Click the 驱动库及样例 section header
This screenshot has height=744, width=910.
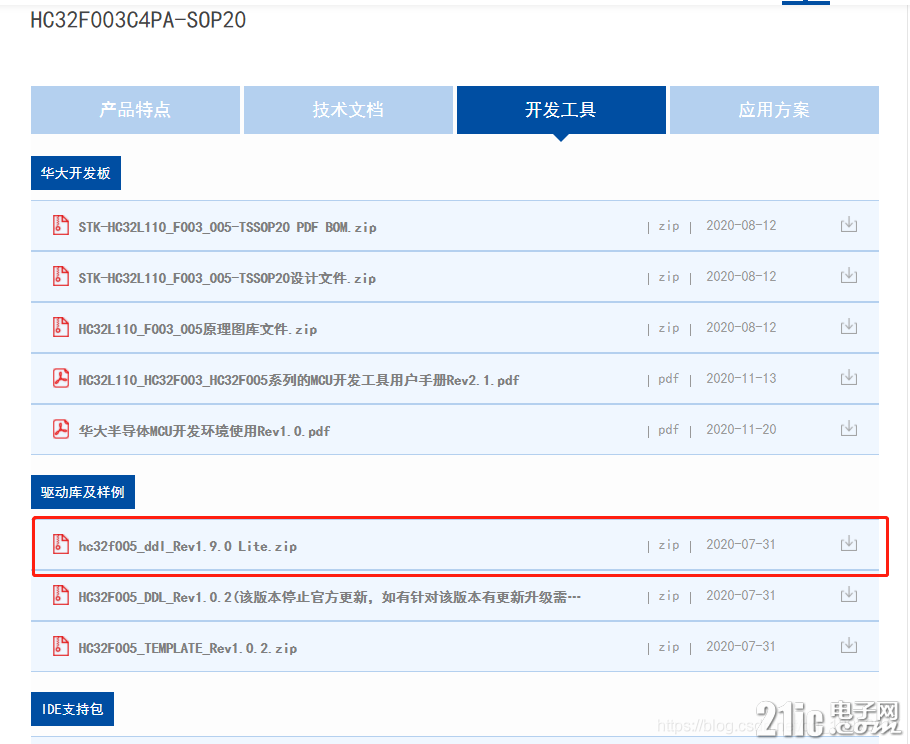pyautogui.click(x=83, y=492)
